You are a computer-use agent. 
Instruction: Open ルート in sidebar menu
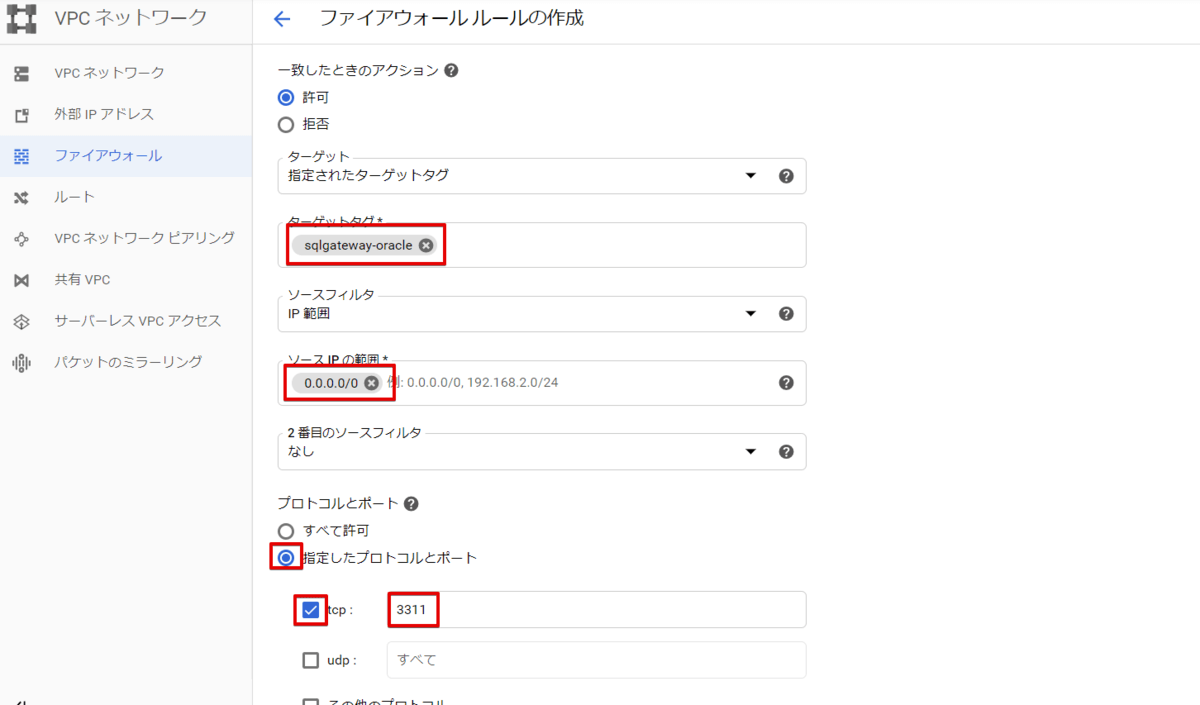(x=126, y=197)
